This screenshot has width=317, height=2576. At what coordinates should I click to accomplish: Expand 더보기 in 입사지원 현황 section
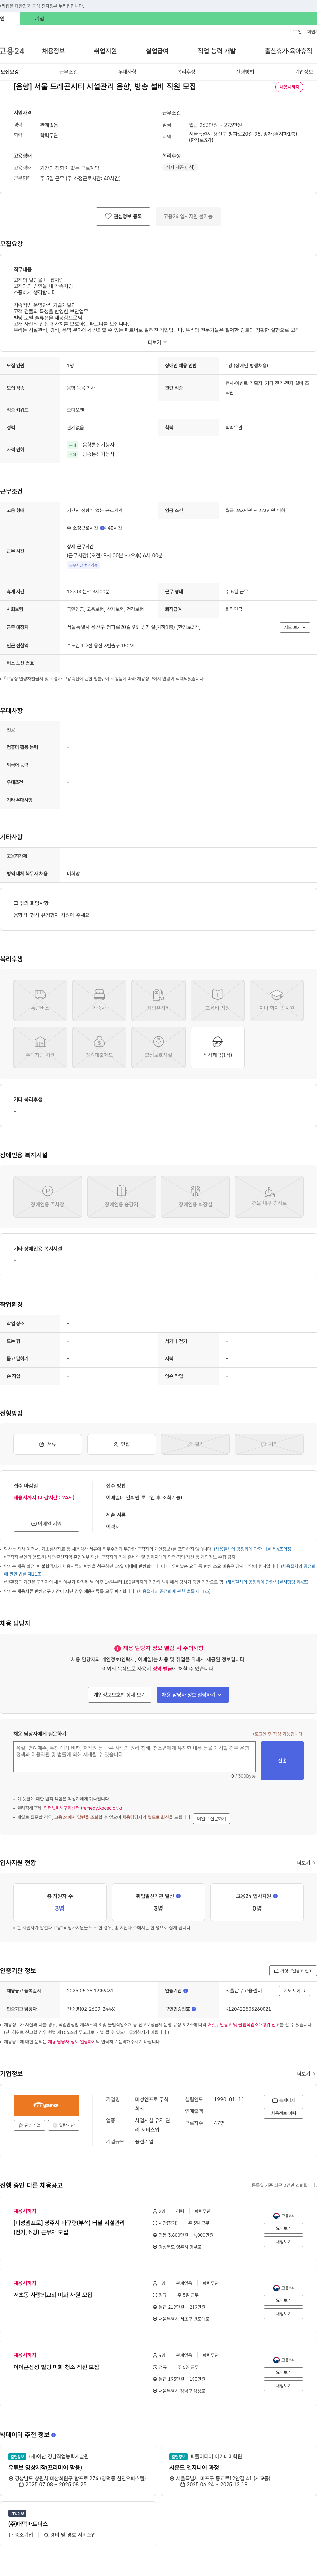(306, 1863)
